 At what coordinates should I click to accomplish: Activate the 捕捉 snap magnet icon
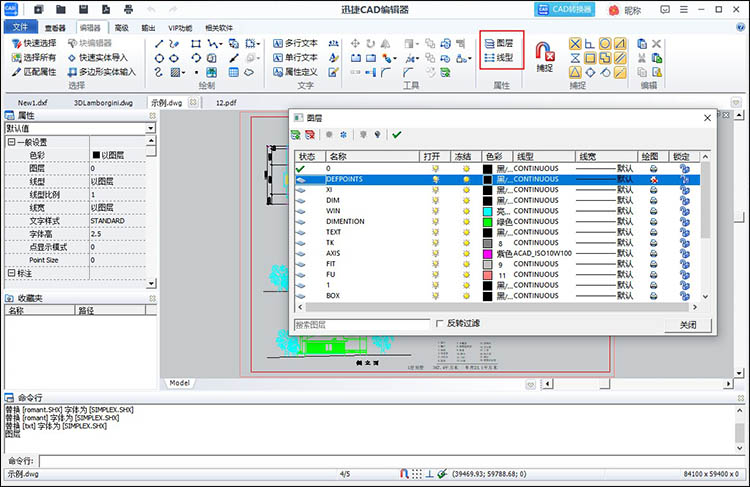coord(545,52)
